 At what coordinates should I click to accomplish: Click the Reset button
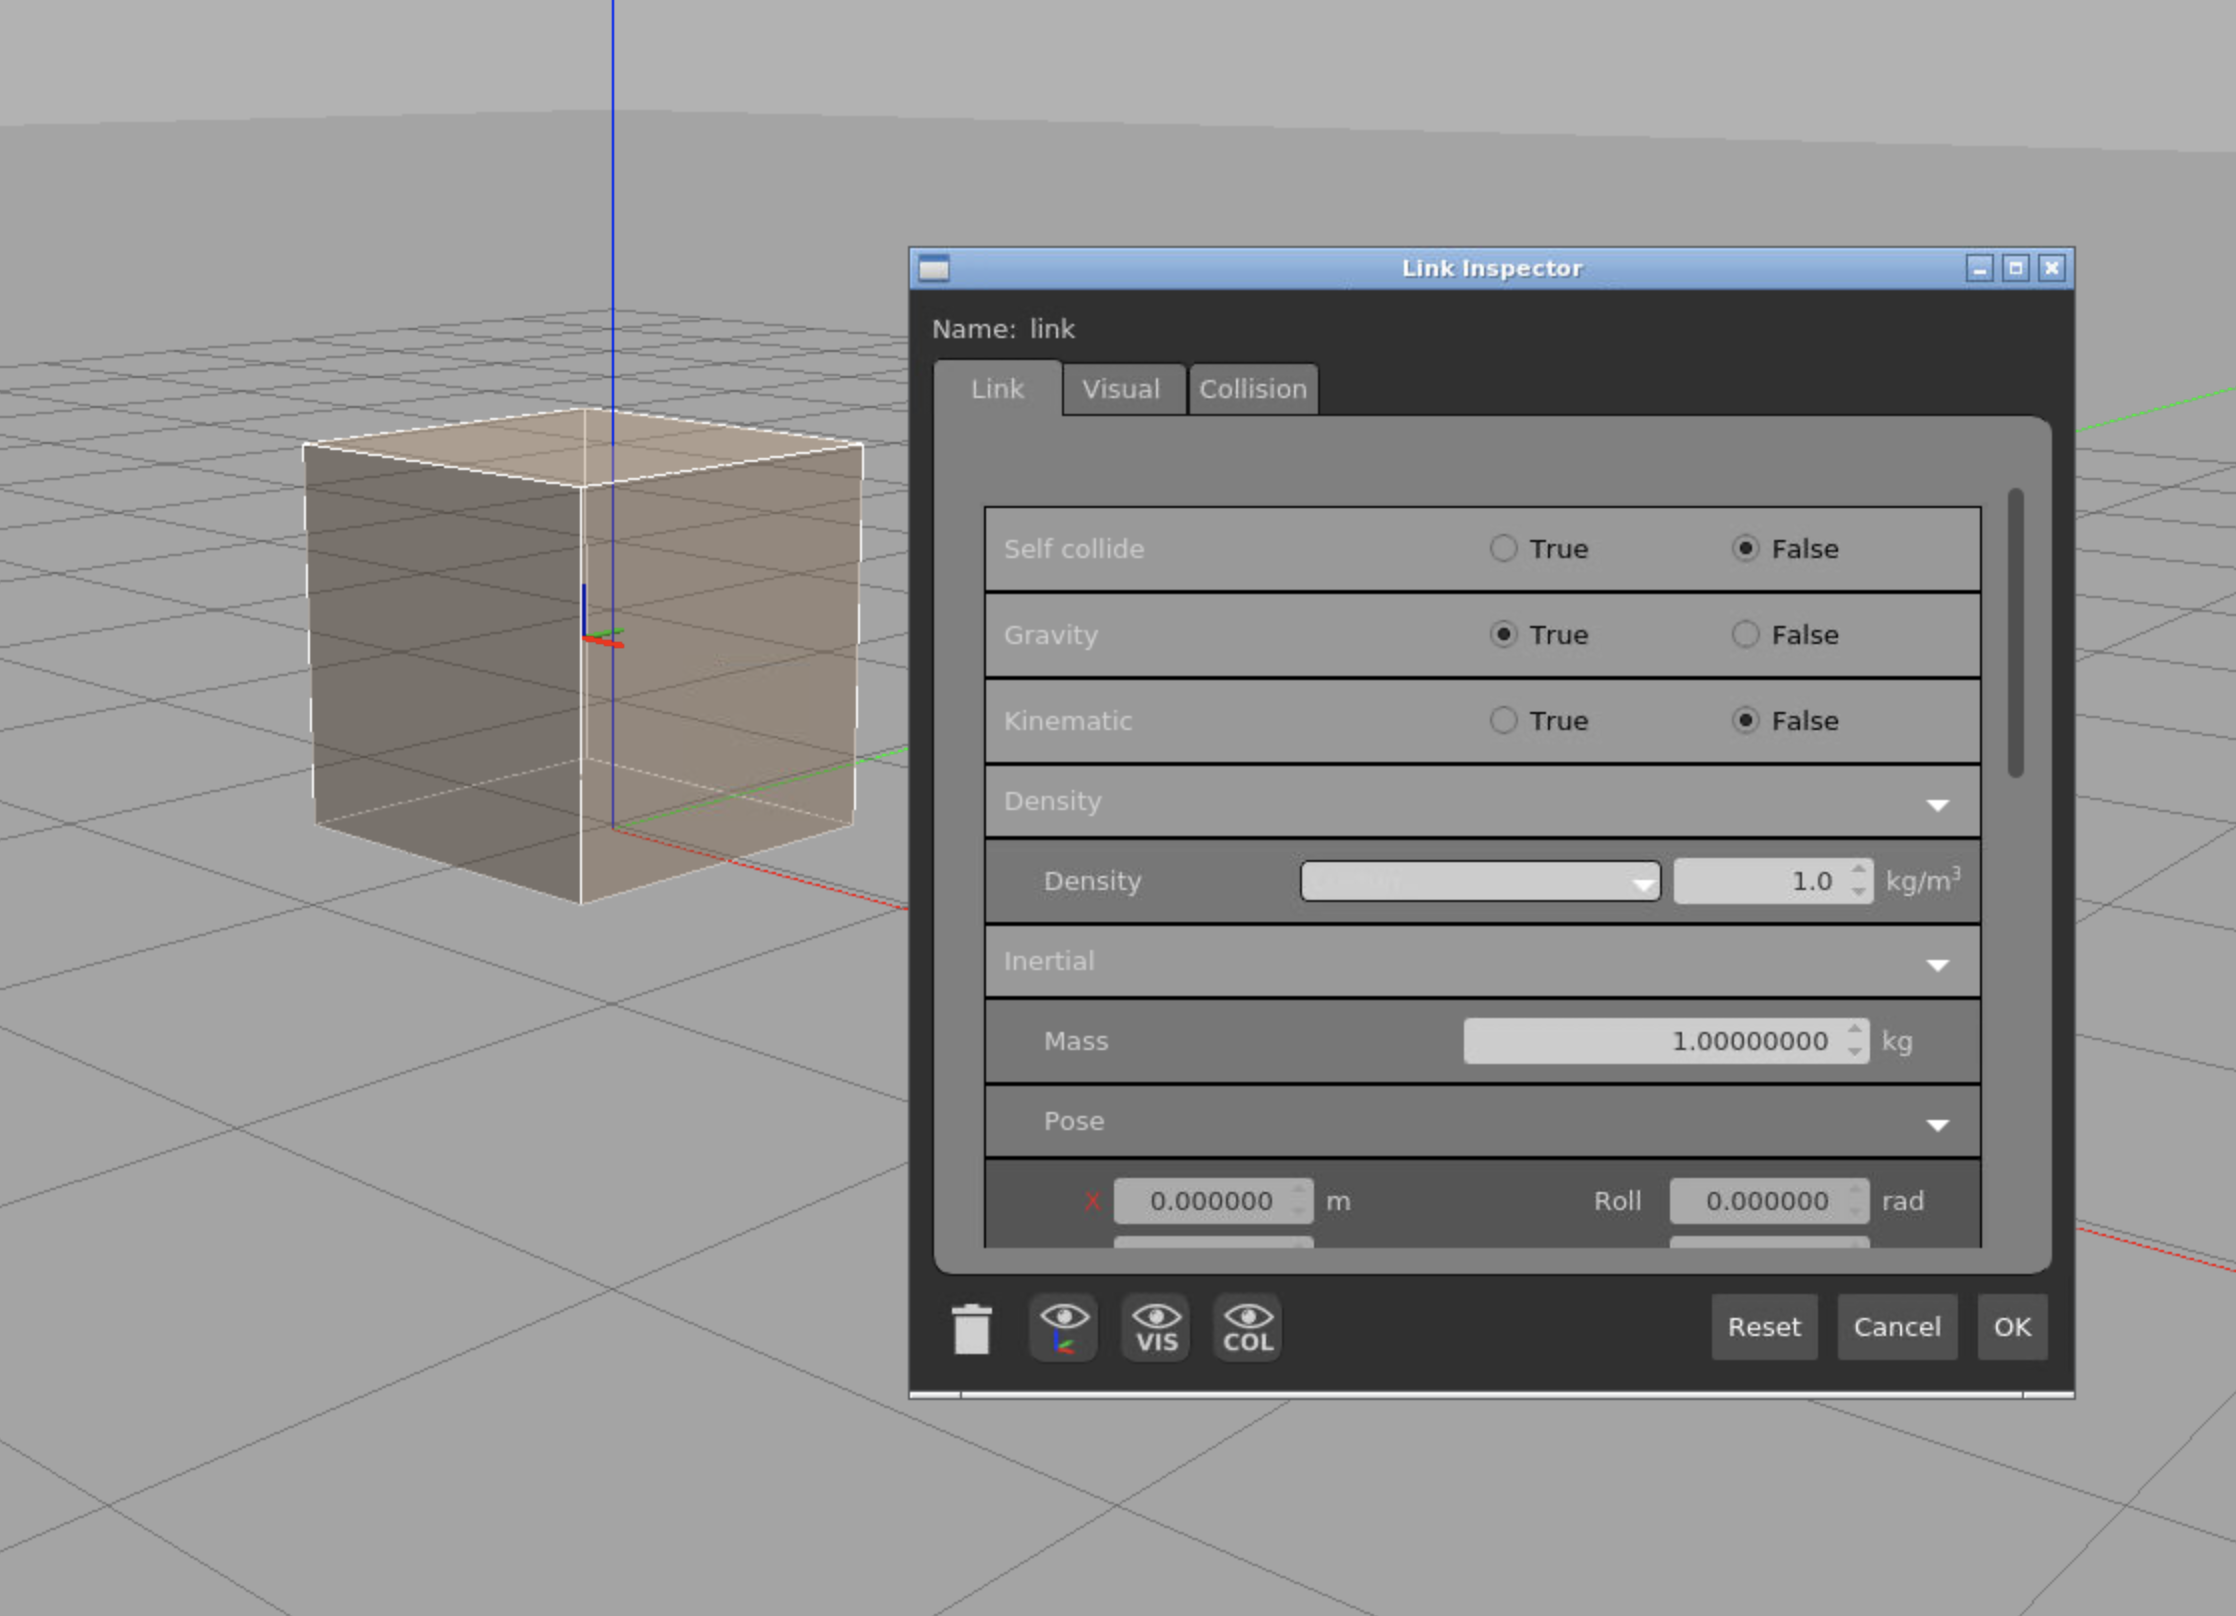click(1764, 1327)
